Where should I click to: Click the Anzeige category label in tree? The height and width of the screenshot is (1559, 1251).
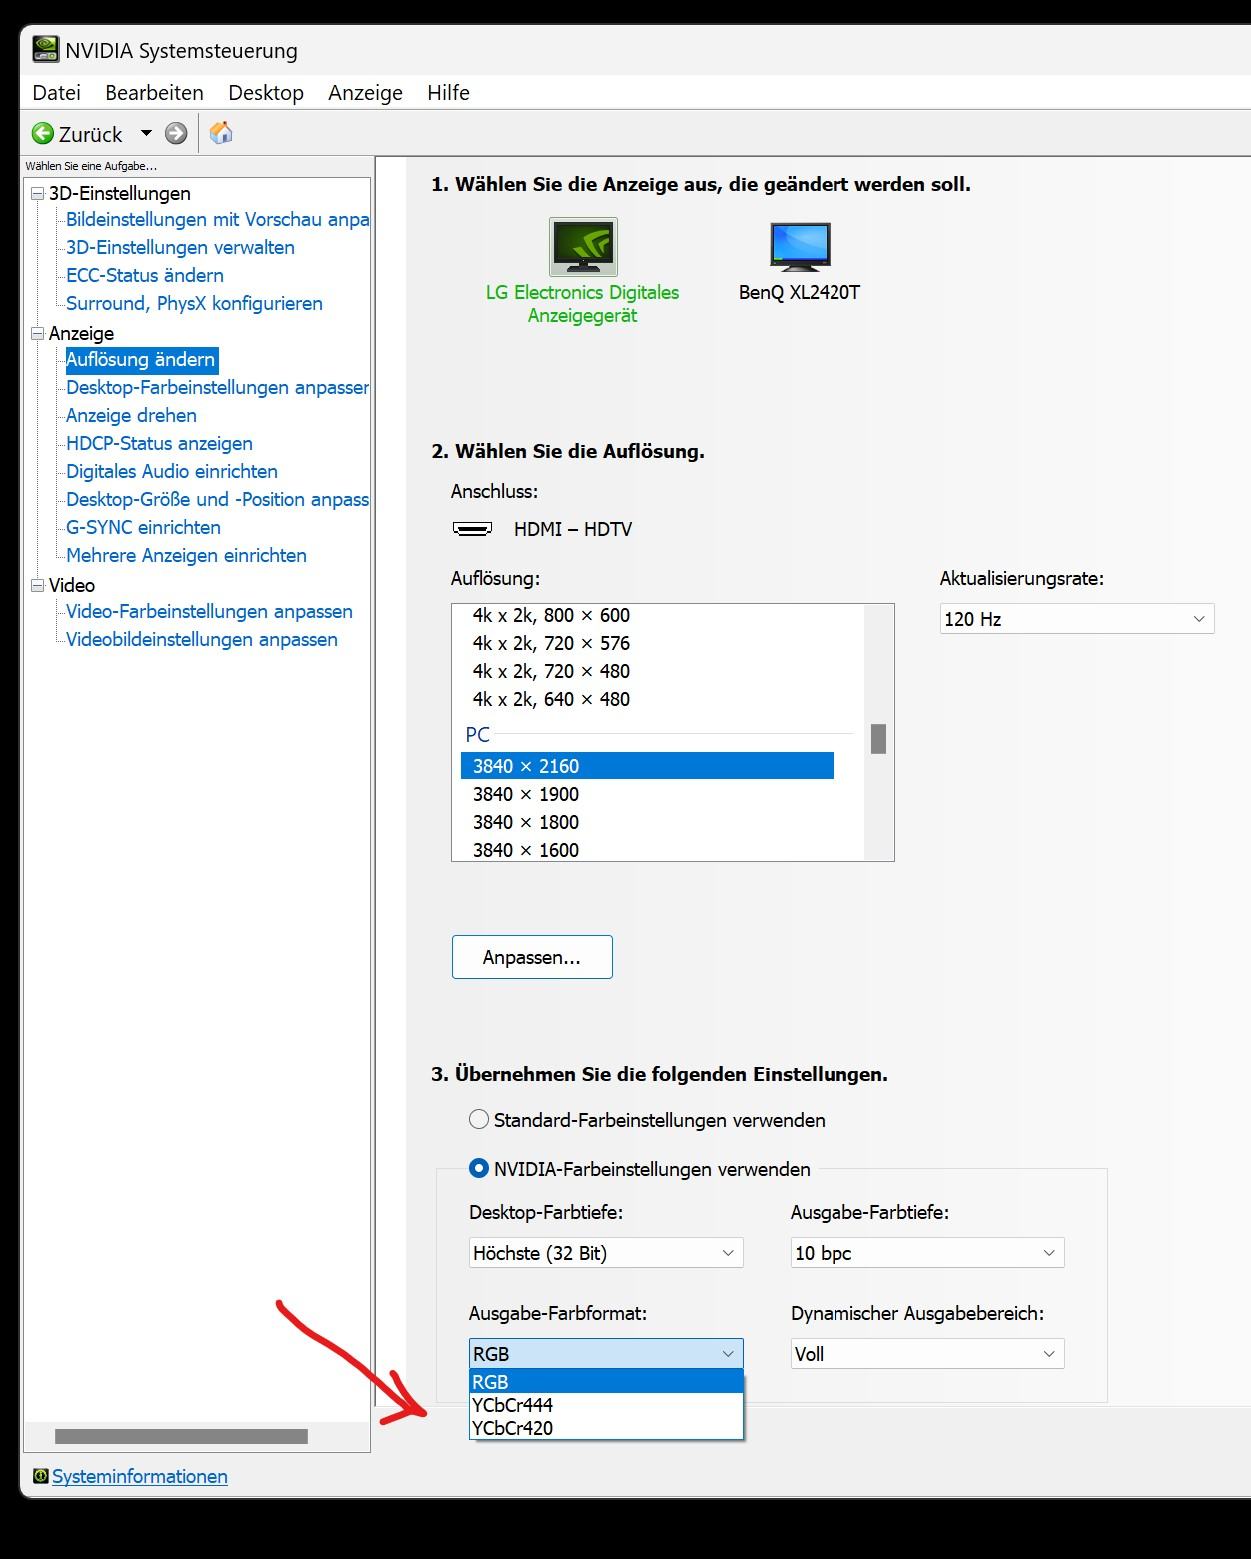pos(81,334)
